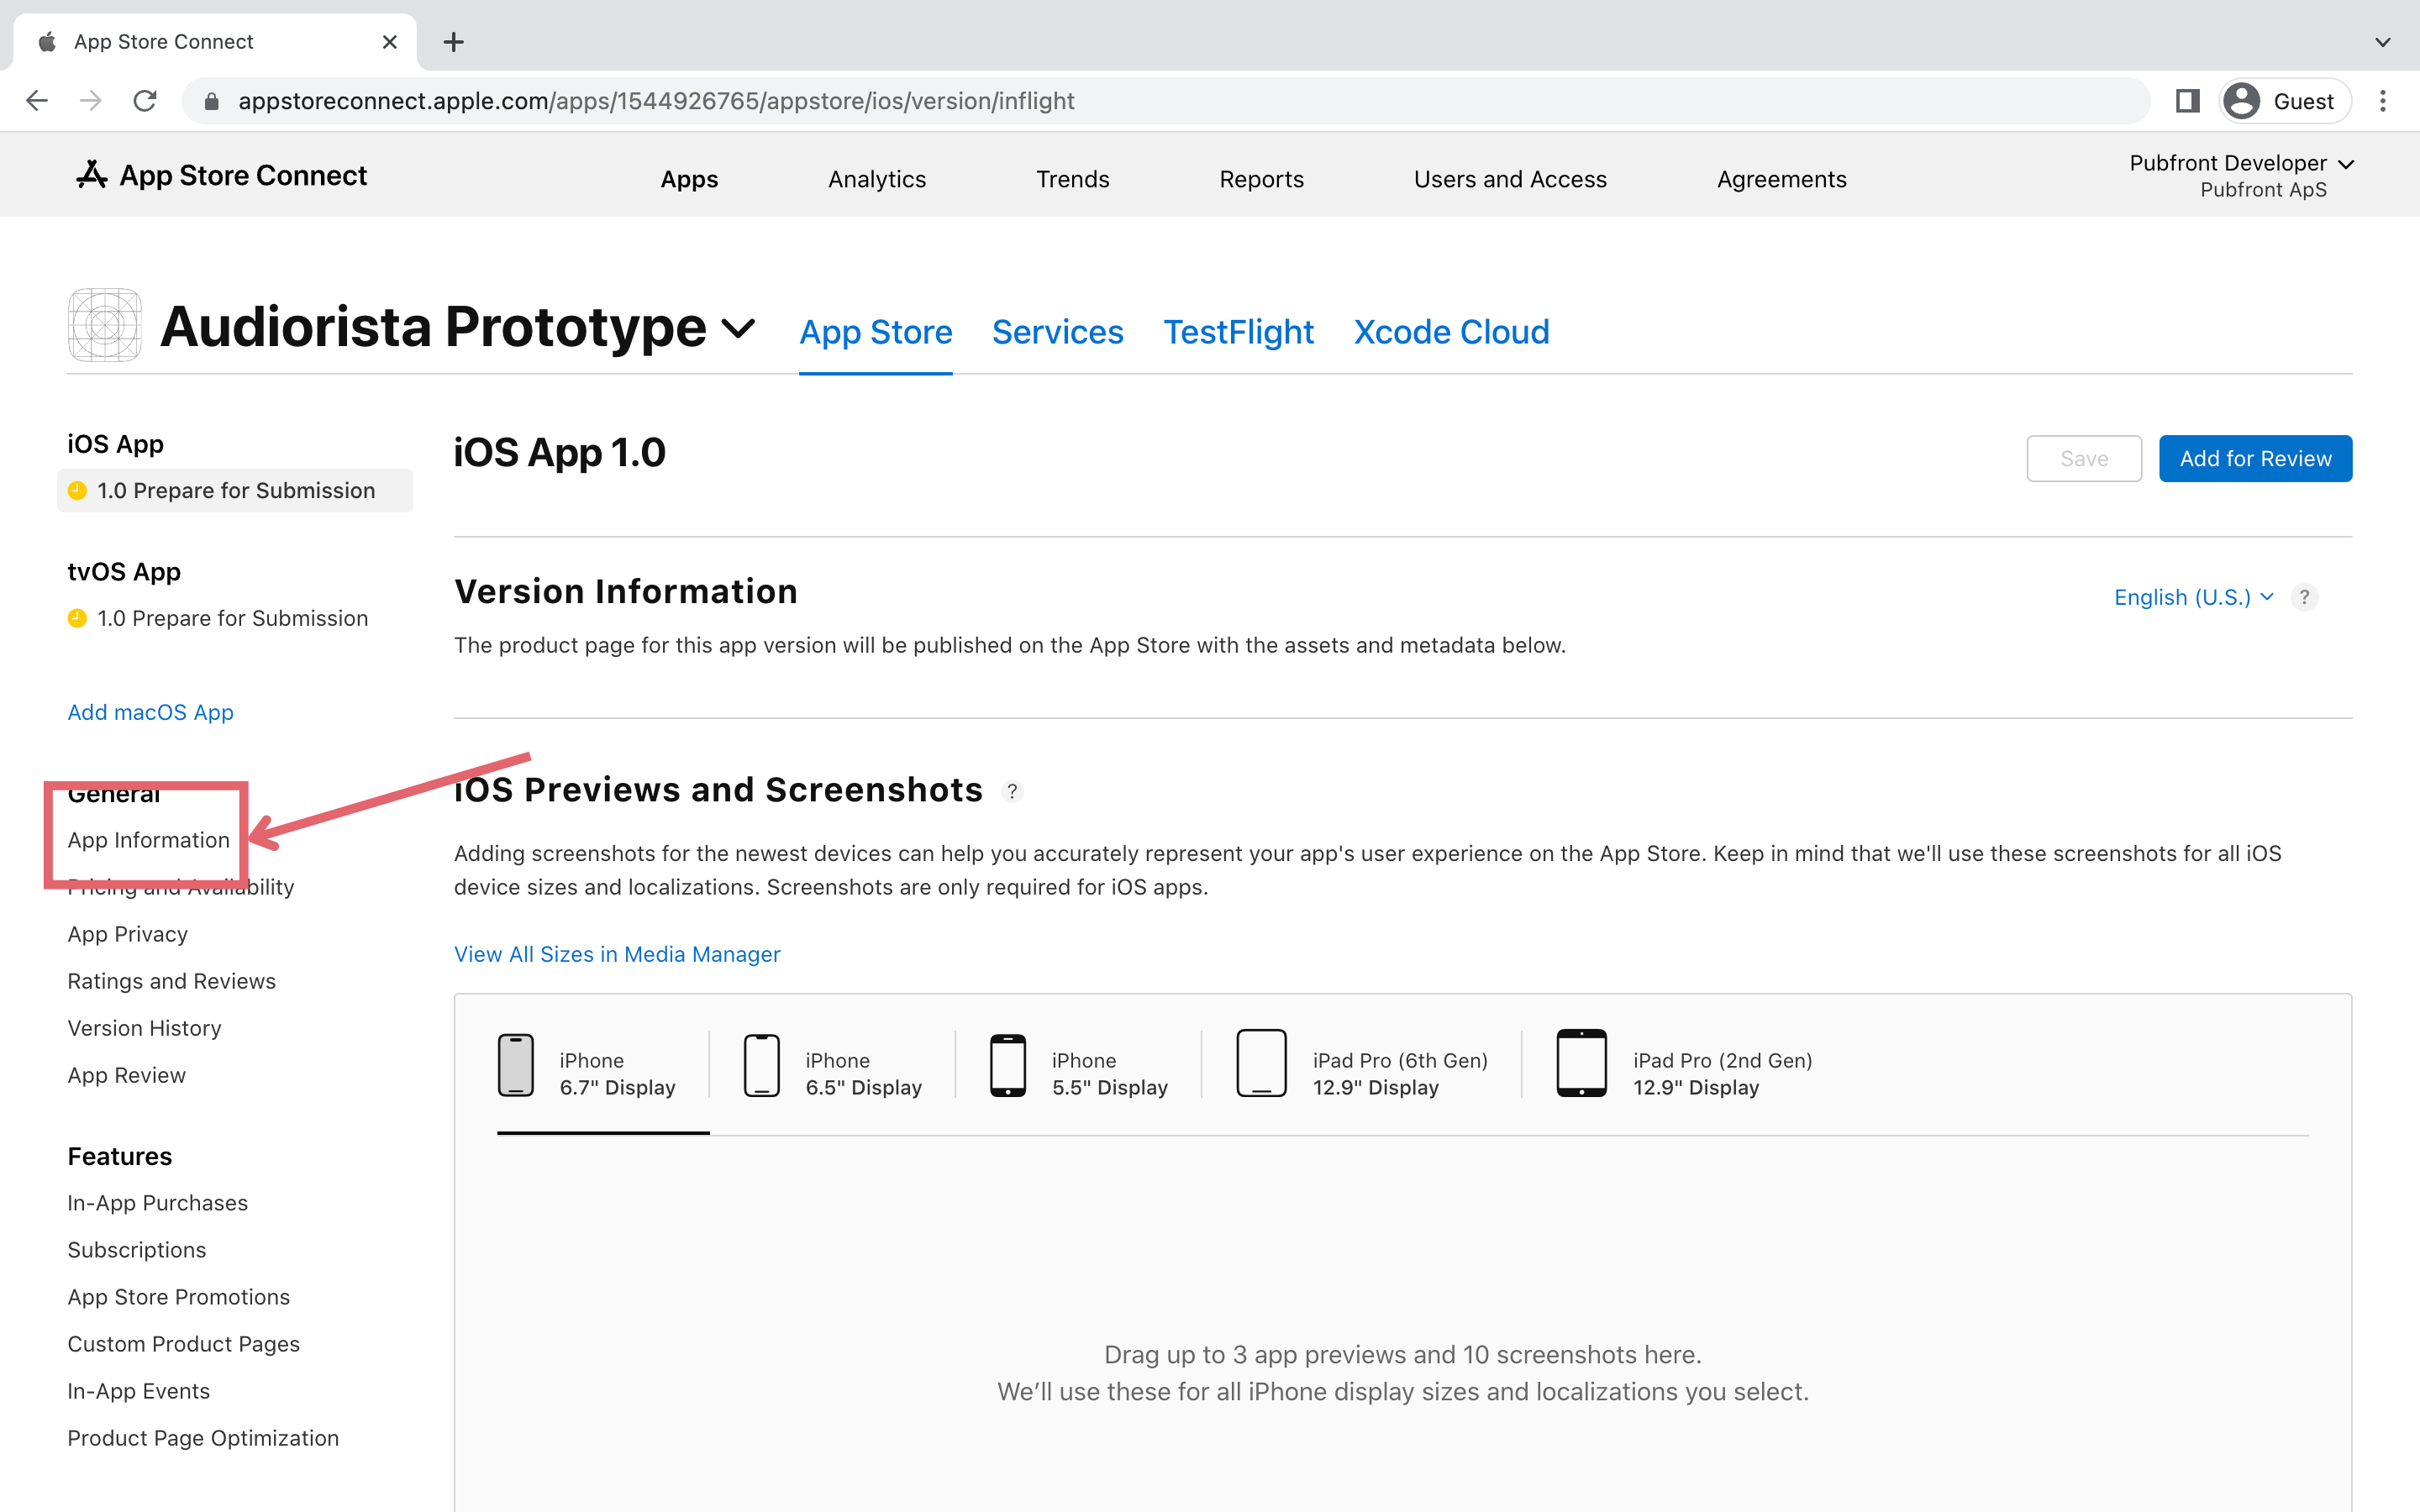Close the App Store Connect tab
2420x1512 pixels.
pos(390,42)
